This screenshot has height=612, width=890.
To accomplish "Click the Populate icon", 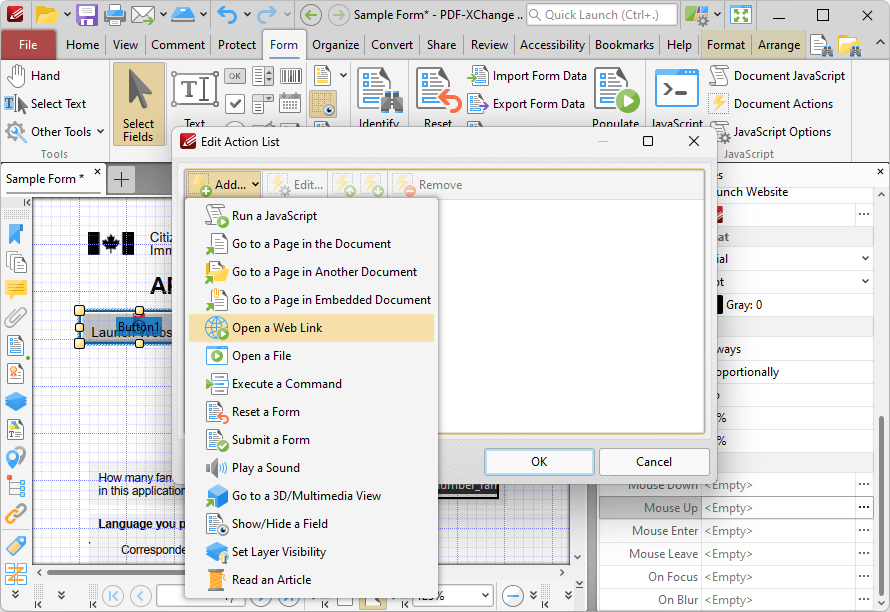I will [616, 90].
